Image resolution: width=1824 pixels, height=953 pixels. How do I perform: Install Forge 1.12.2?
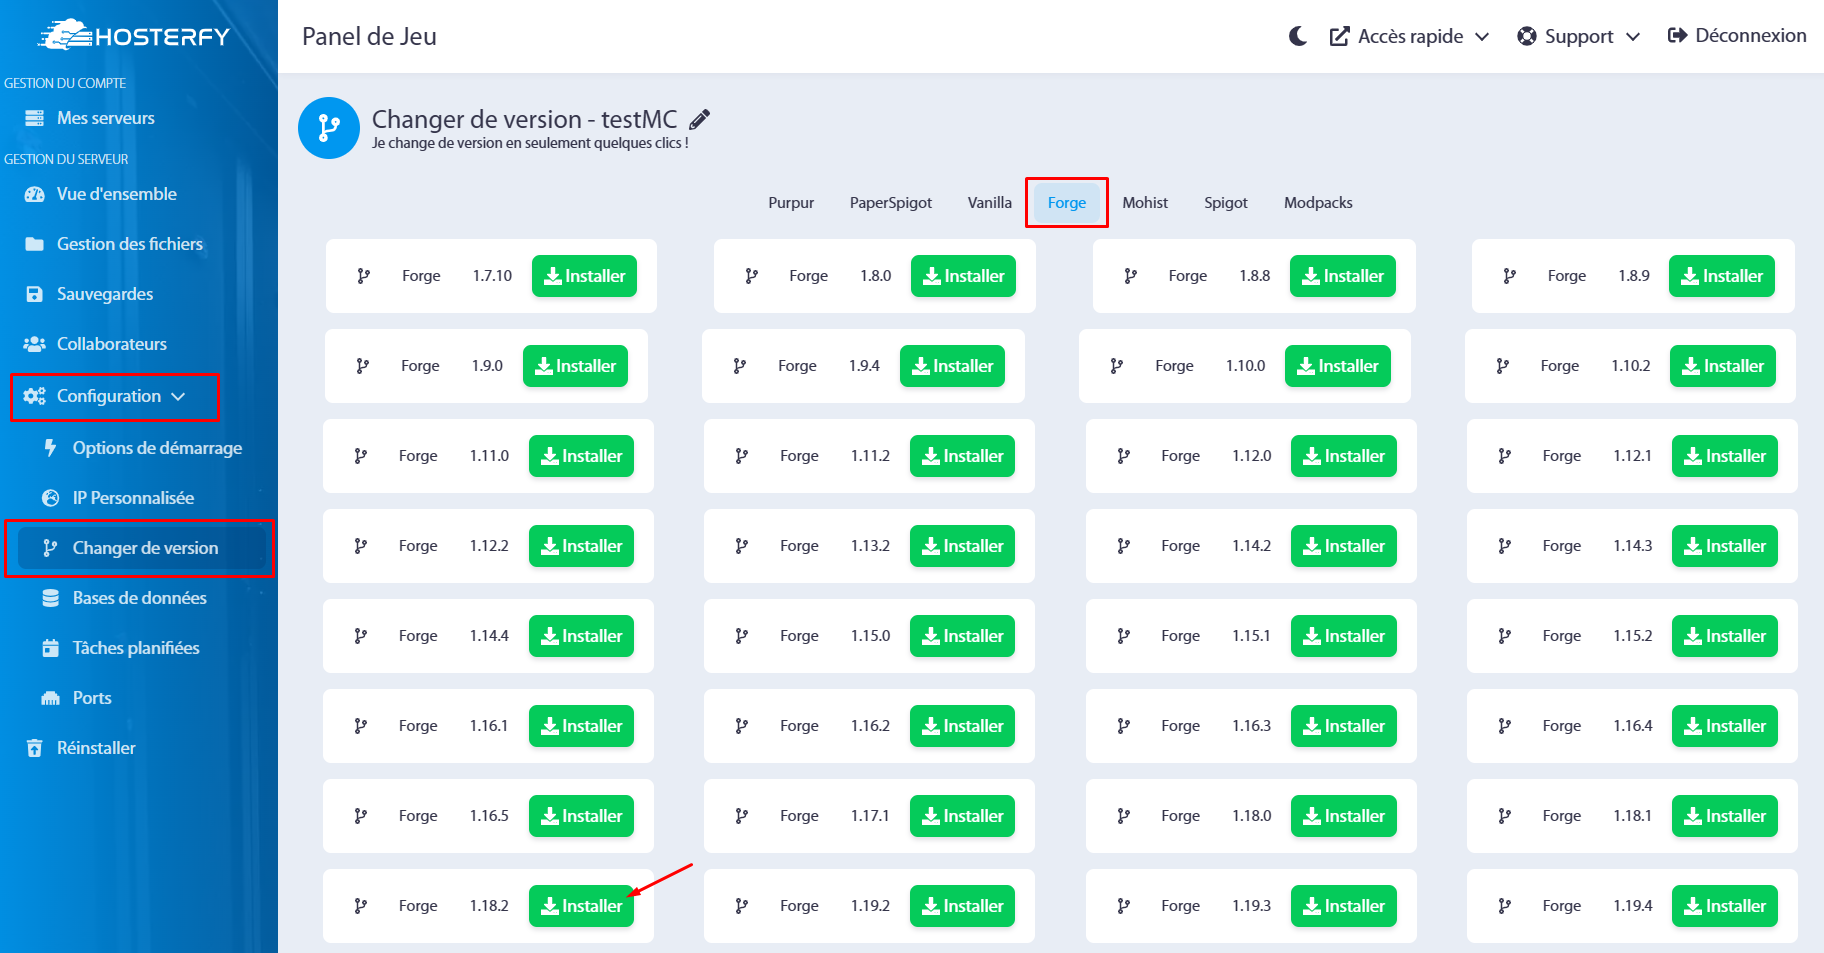pyautogui.click(x=581, y=546)
